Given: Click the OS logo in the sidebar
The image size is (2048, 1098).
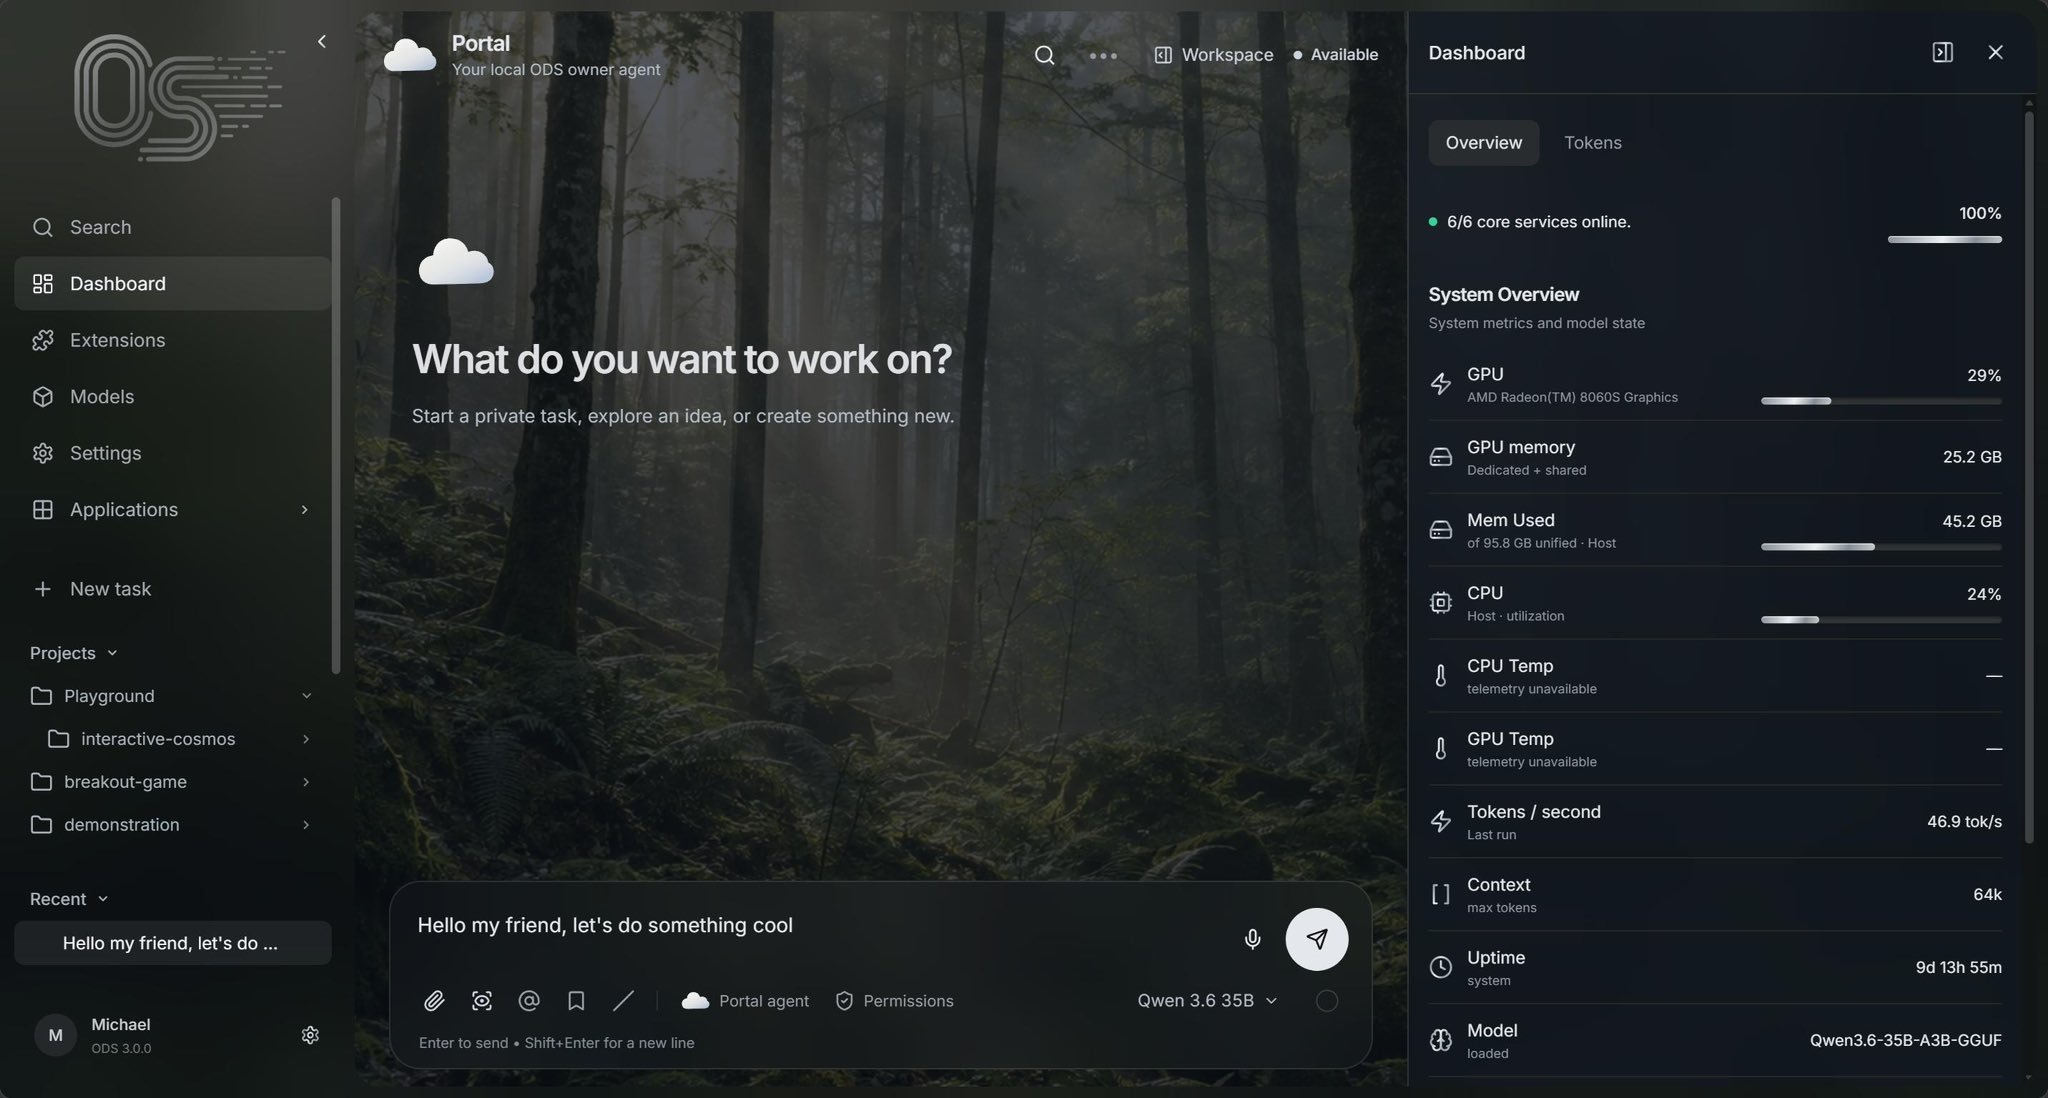Looking at the screenshot, I should coord(179,97).
